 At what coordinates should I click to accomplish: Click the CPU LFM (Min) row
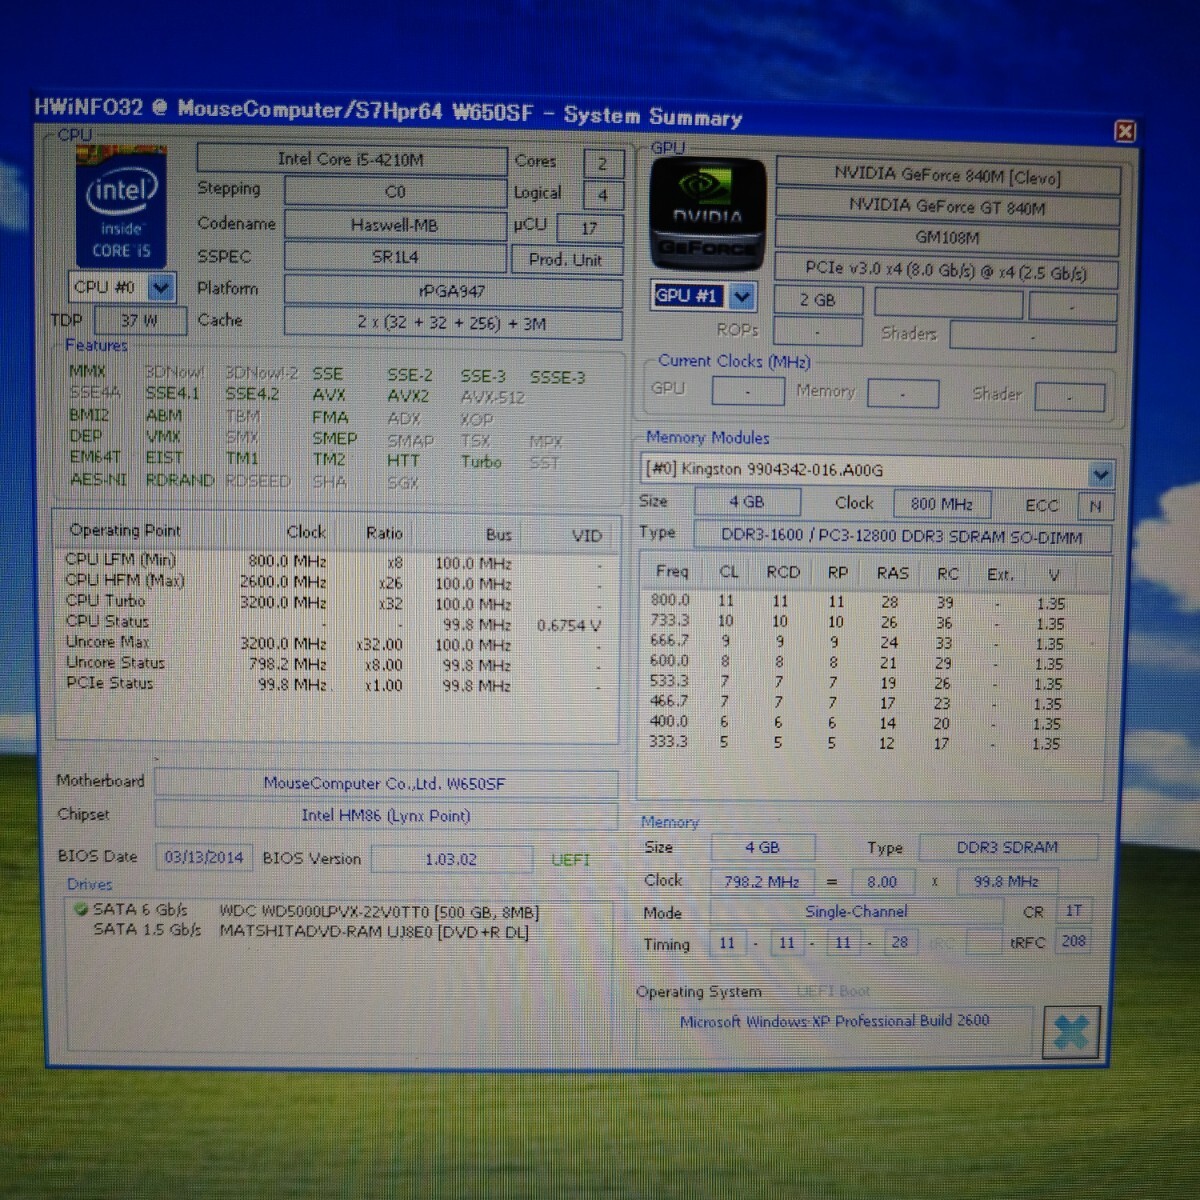point(334,562)
